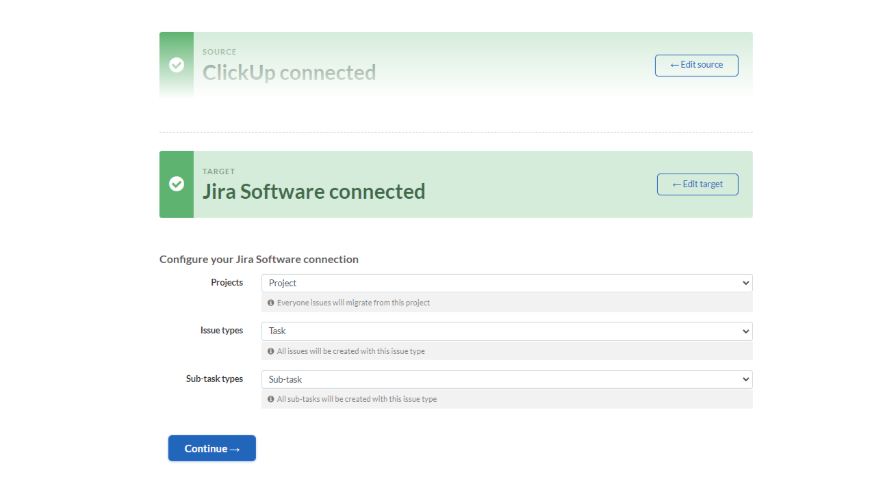The image size is (870, 494).
Task: Click the Jira Software connected heading
Action: coord(313,191)
